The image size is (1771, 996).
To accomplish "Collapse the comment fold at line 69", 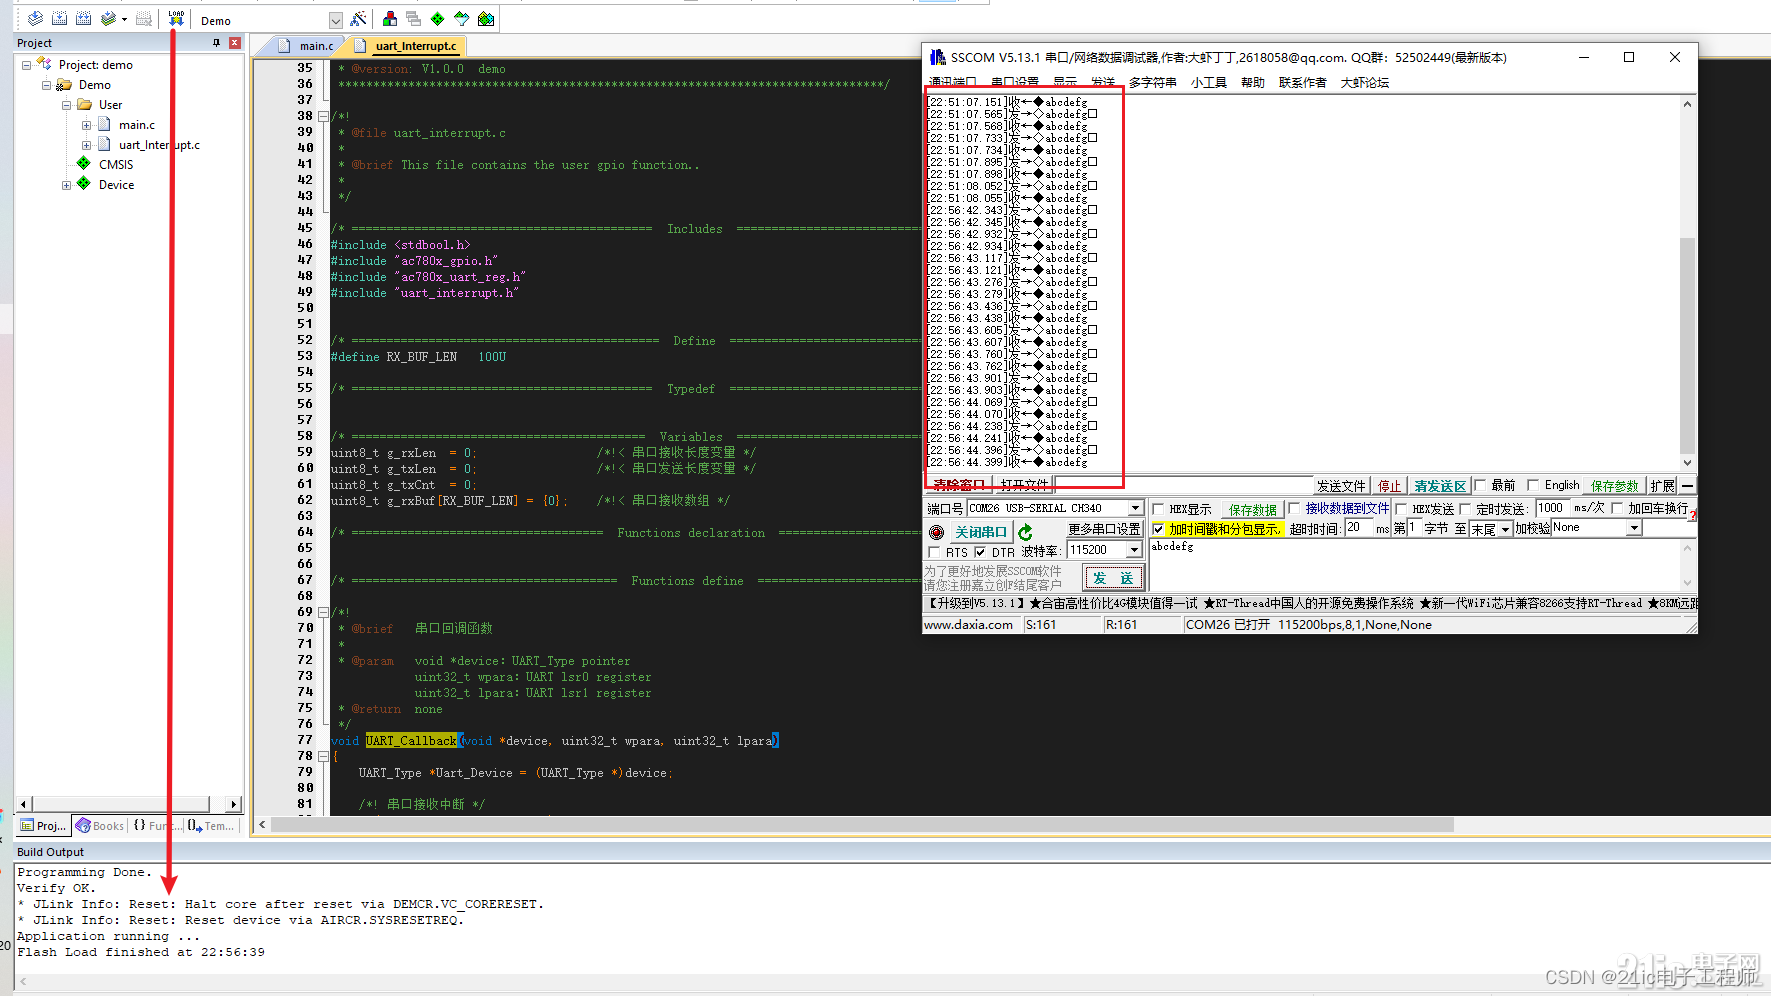I will 323,612.
